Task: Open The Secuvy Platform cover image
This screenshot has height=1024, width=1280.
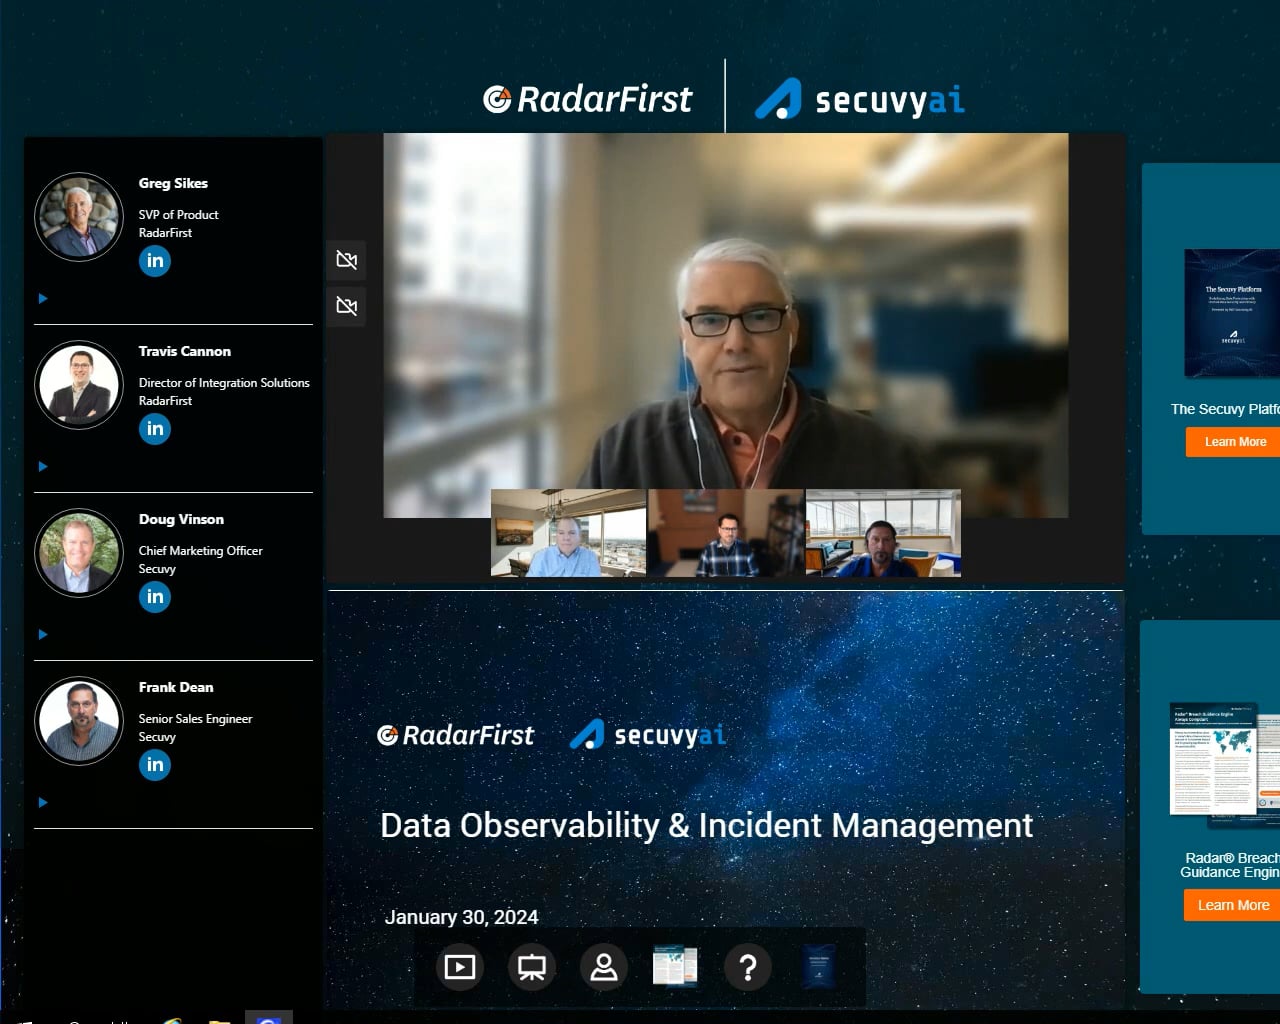Action: pyautogui.click(x=1232, y=313)
